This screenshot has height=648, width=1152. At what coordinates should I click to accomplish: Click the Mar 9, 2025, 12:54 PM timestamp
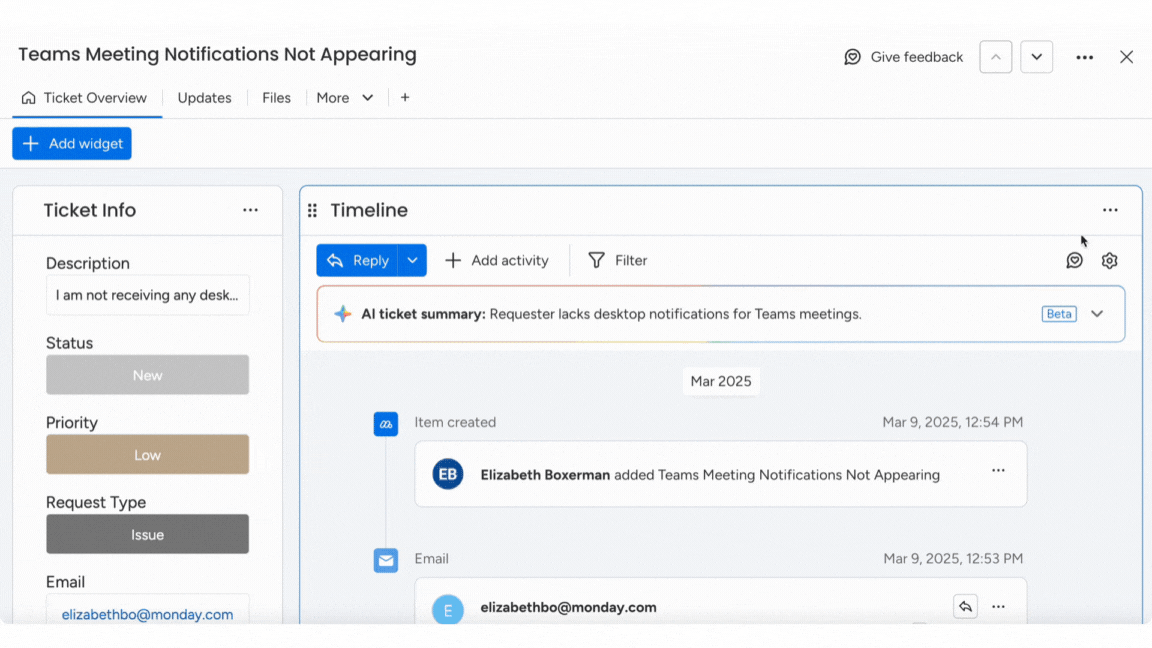click(x=952, y=422)
